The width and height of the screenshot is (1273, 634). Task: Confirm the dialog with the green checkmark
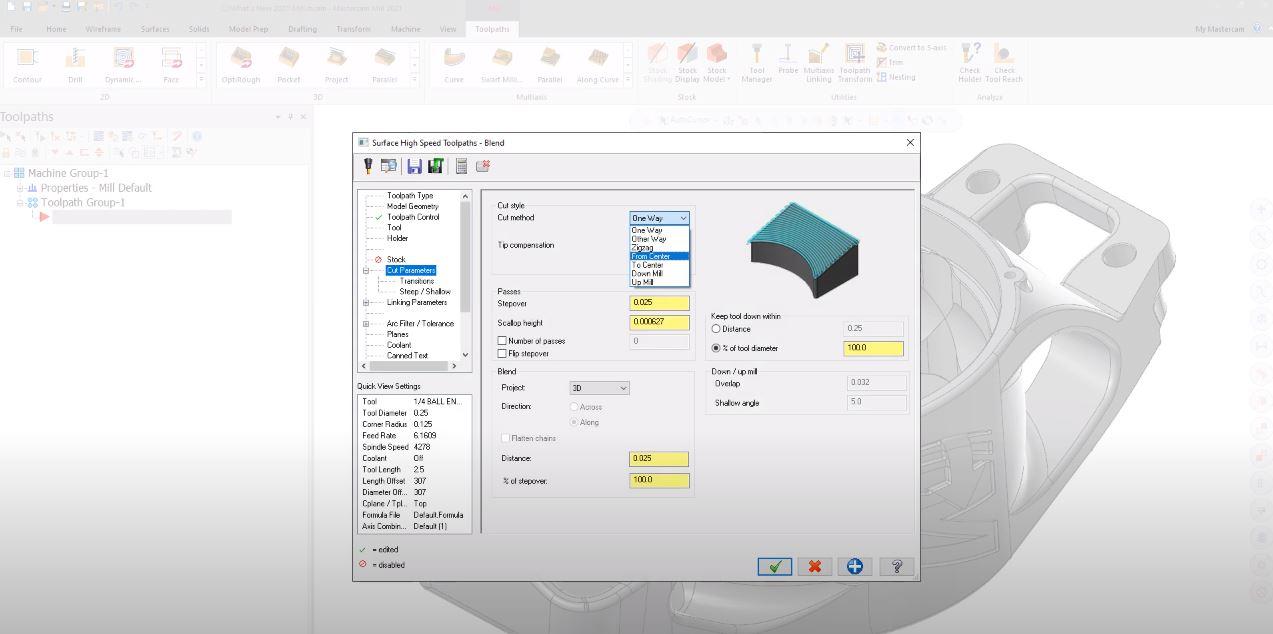(x=774, y=566)
